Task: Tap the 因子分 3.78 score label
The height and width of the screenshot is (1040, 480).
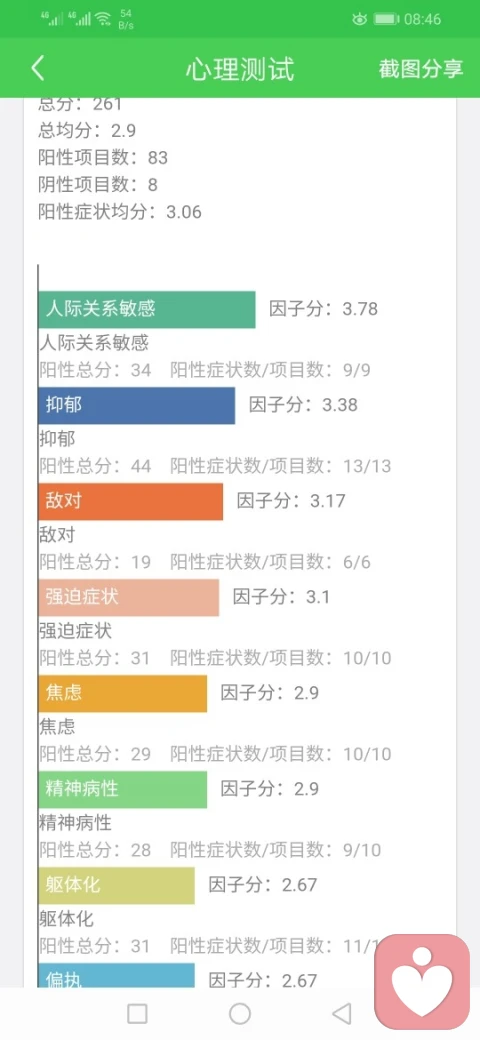Action: point(324,309)
